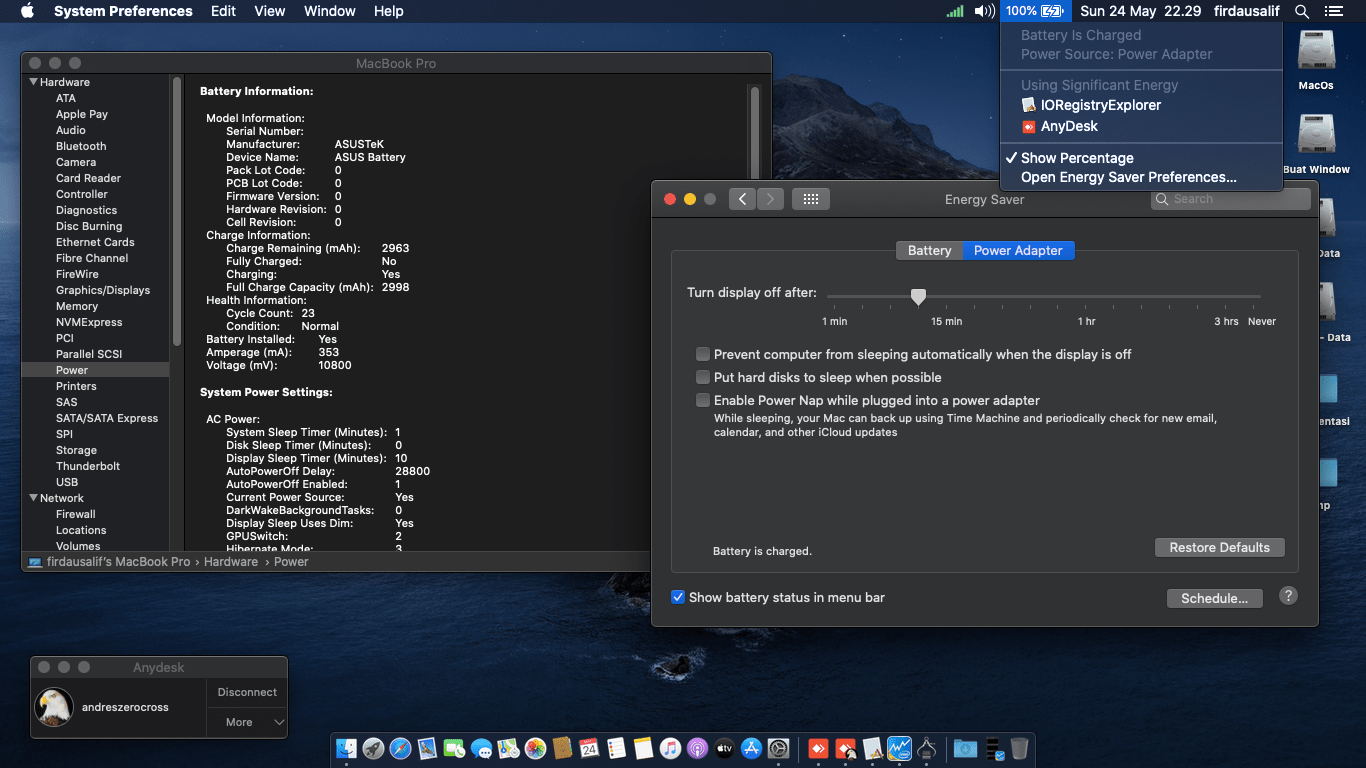Uncheck Show battery status in menu bar

[x=678, y=597]
